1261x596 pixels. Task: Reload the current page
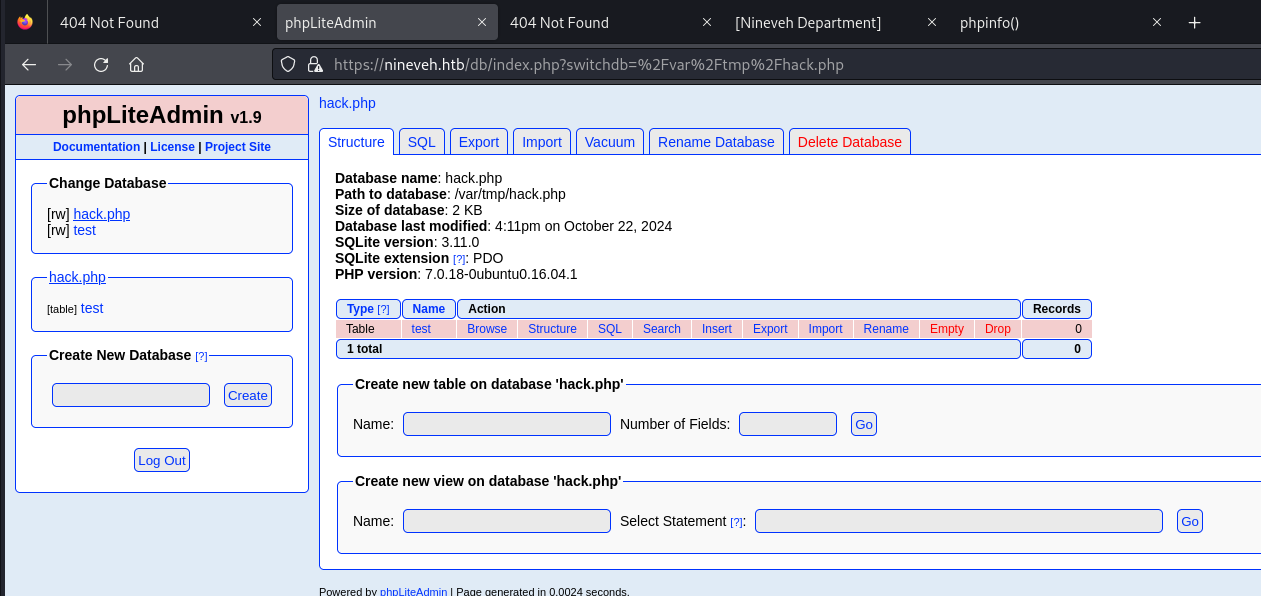coord(100,64)
